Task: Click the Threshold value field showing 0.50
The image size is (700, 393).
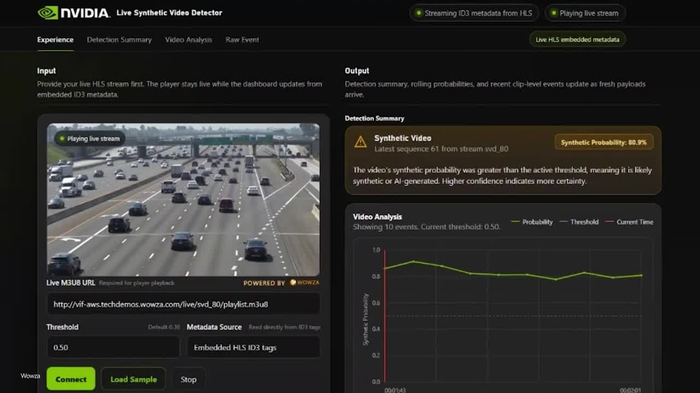Action: pos(113,347)
